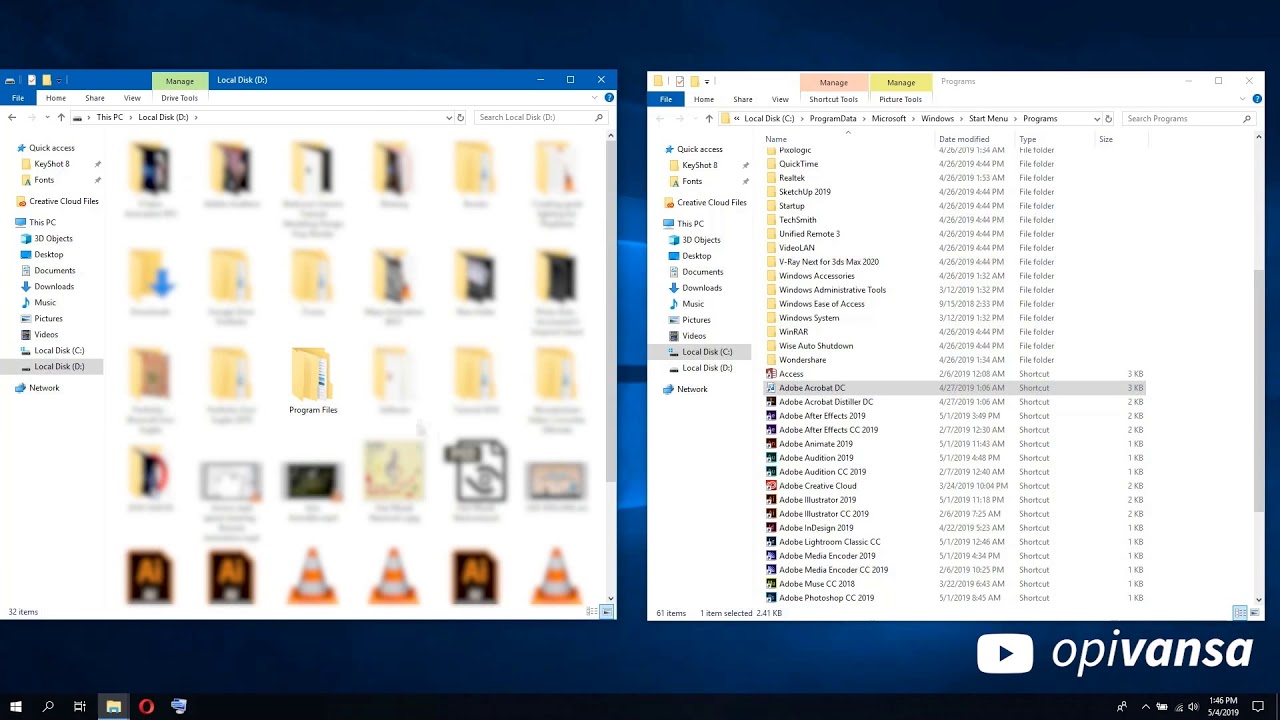This screenshot has width=1280, height=720.
Task: Switch Programs window to large icons view
Action: point(1254,613)
